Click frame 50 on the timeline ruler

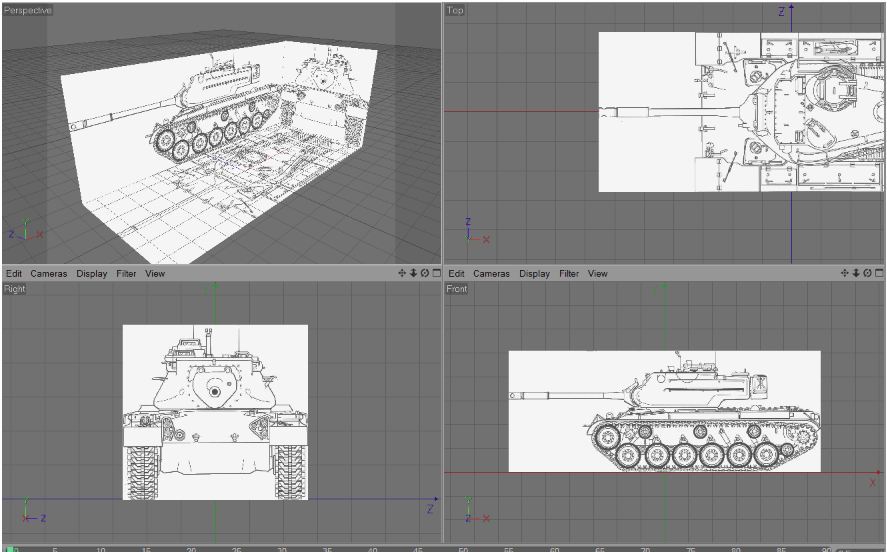(463, 549)
